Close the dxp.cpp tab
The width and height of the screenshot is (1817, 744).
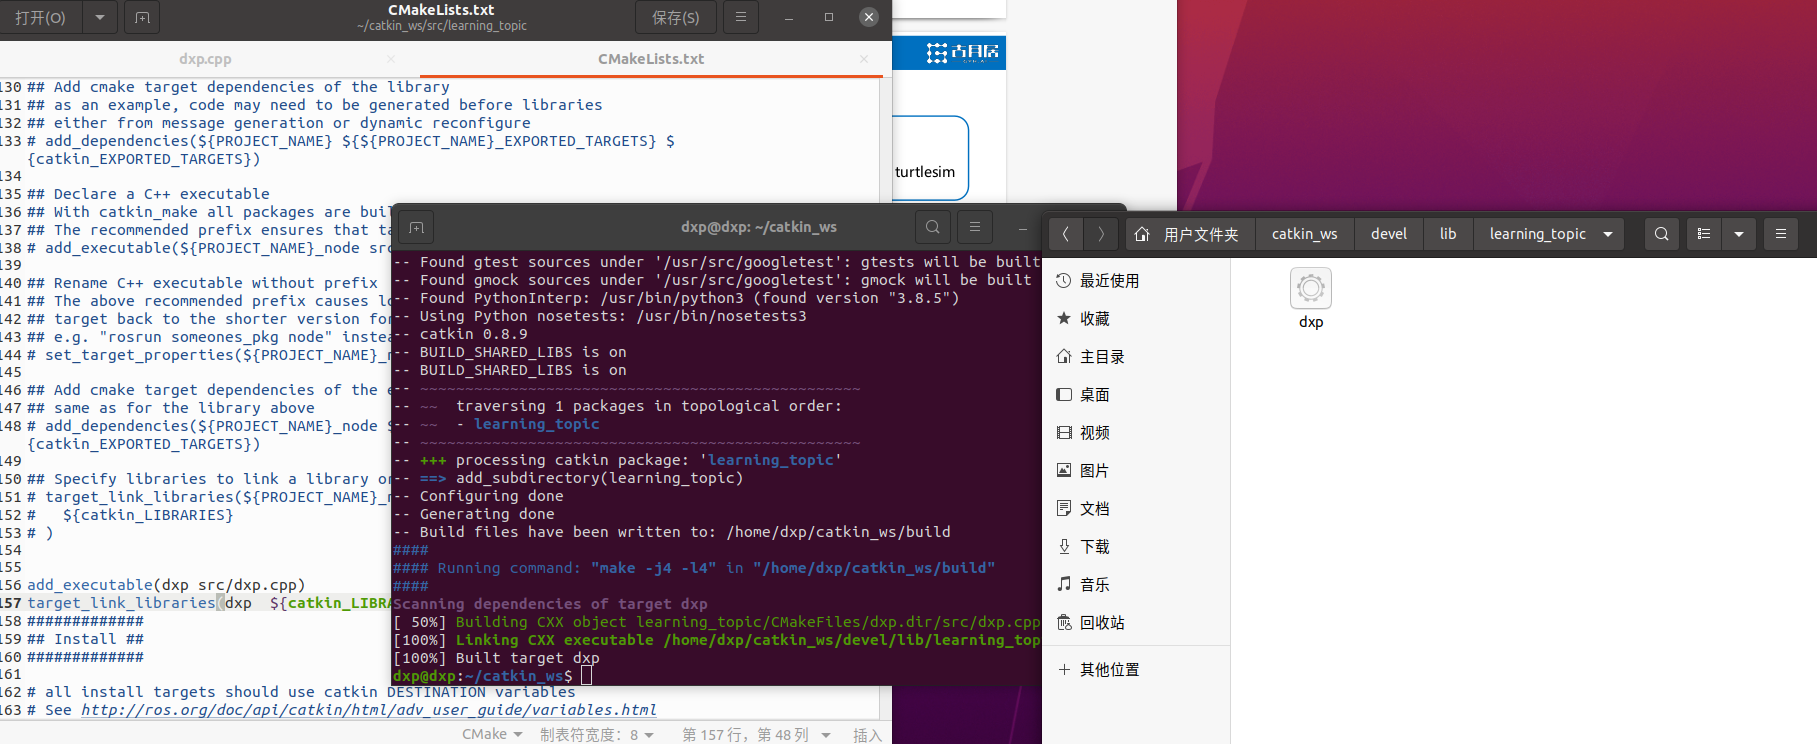391,59
